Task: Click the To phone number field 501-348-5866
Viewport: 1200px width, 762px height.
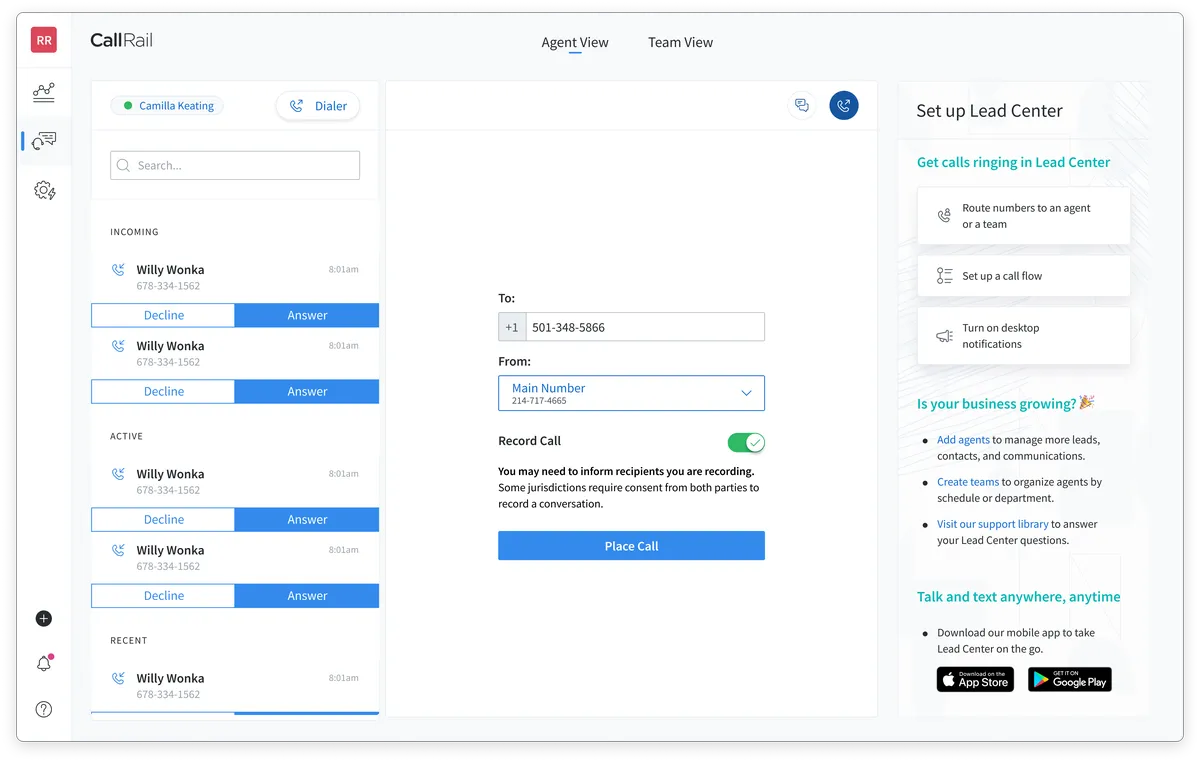Action: pos(645,327)
